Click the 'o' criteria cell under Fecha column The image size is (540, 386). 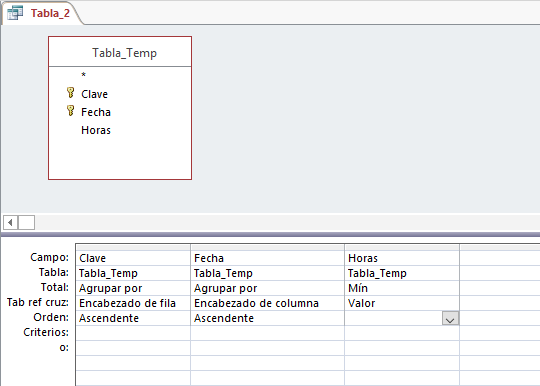267,348
